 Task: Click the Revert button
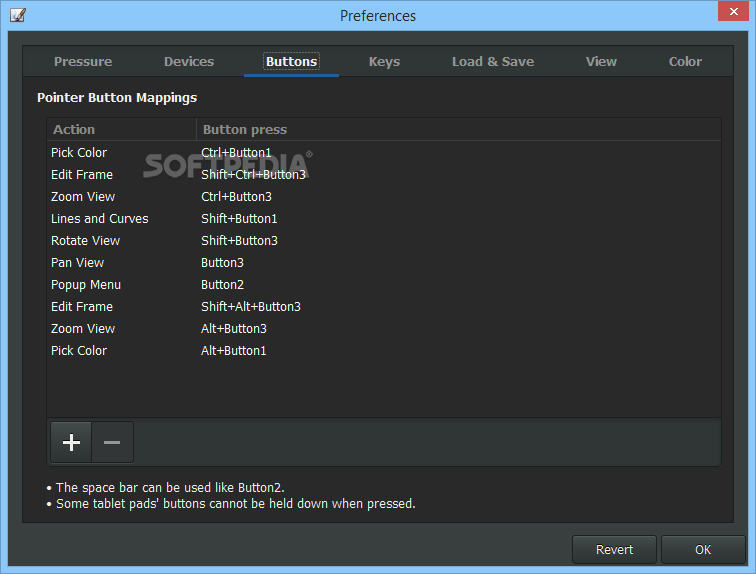(x=614, y=549)
